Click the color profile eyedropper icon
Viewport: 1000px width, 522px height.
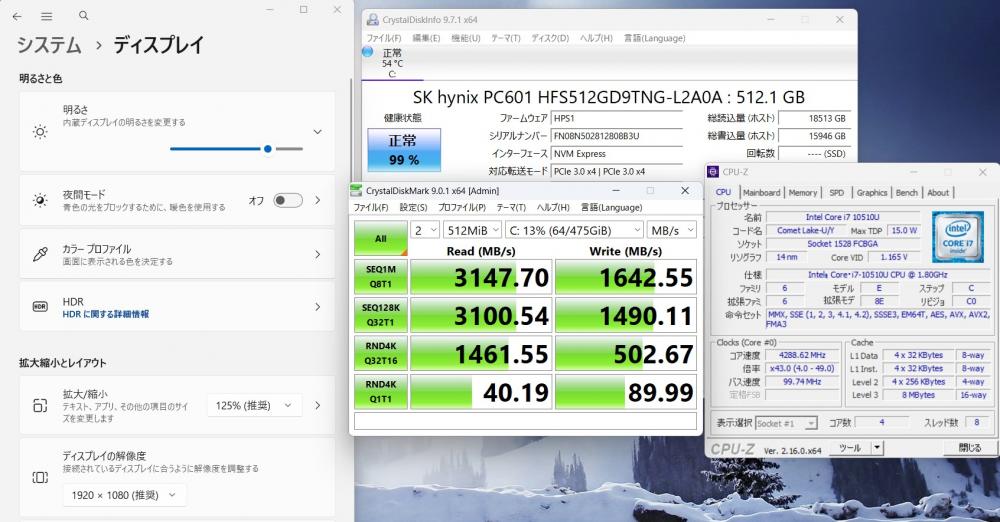point(40,254)
